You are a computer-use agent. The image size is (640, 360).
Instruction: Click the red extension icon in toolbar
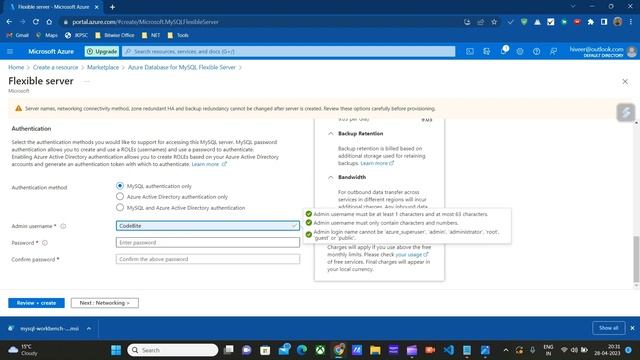[x=577, y=22]
